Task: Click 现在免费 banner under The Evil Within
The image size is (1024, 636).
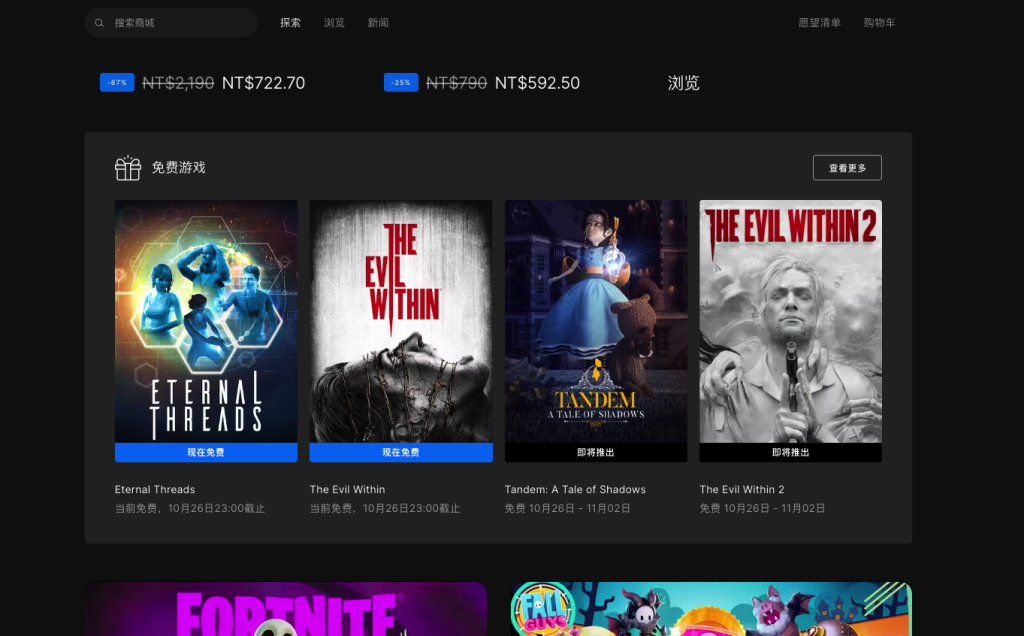Action: pyautogui.click(x=401, y=453)
